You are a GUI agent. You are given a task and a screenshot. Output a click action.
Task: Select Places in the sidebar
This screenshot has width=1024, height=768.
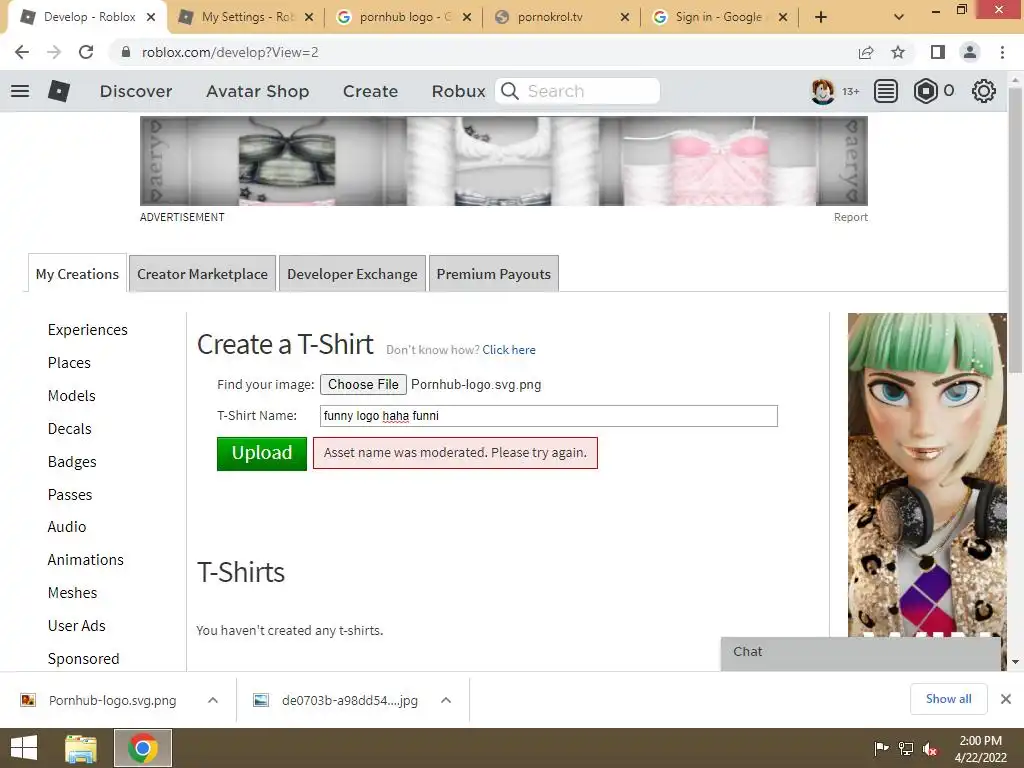pyautogui.click(x=69, y=362)
